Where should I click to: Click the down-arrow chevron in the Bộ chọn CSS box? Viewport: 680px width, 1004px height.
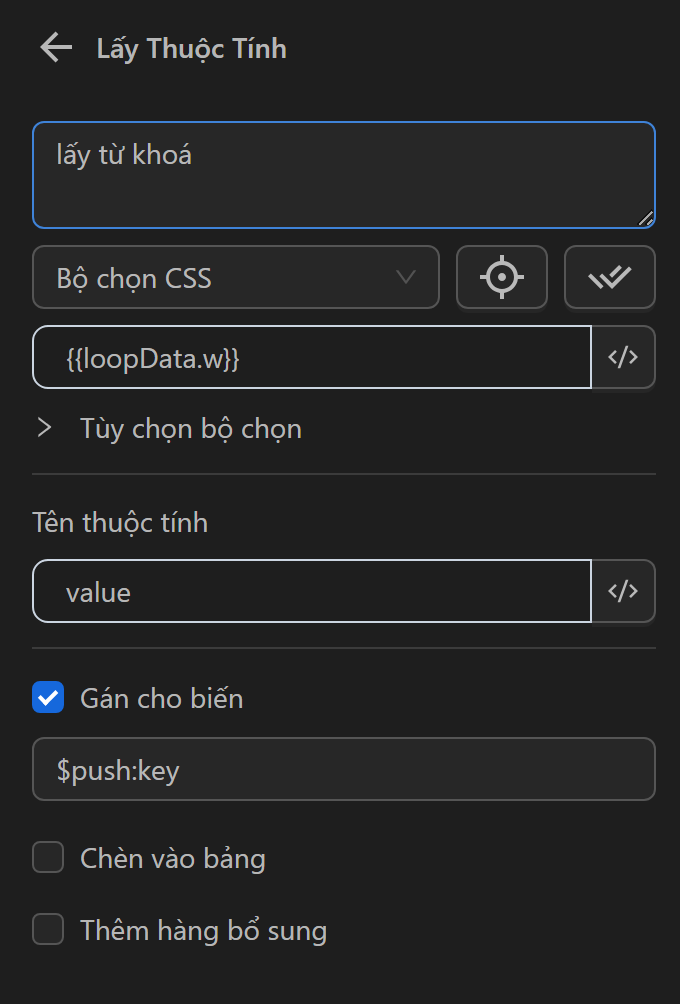tap(406, 277)
